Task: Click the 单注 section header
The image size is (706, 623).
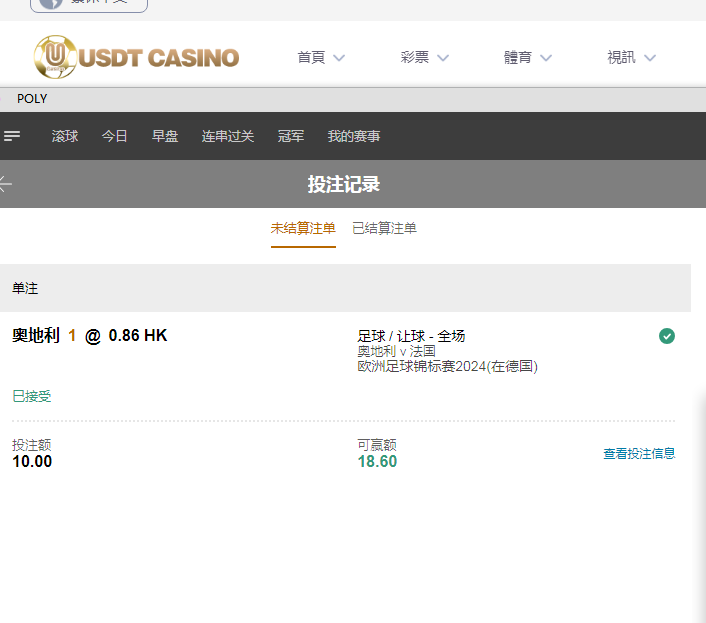Action: point(25,288)
